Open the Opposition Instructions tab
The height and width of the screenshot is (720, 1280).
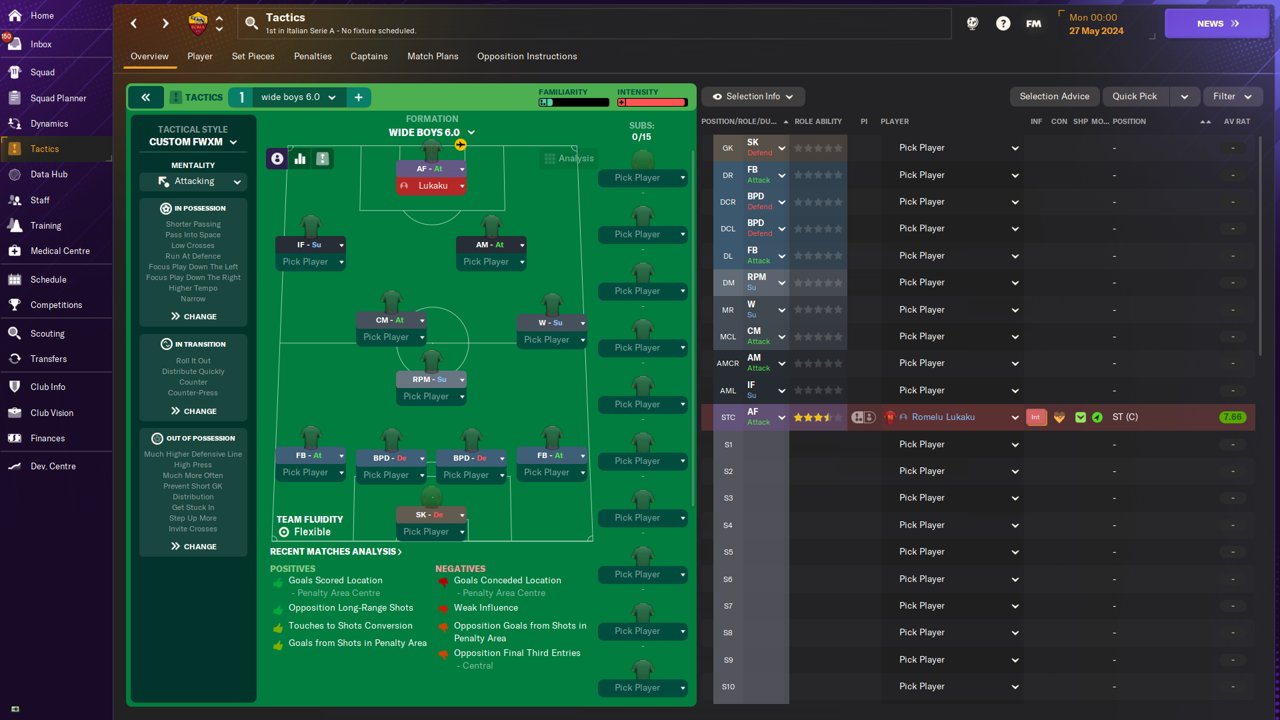click(527, 56)
